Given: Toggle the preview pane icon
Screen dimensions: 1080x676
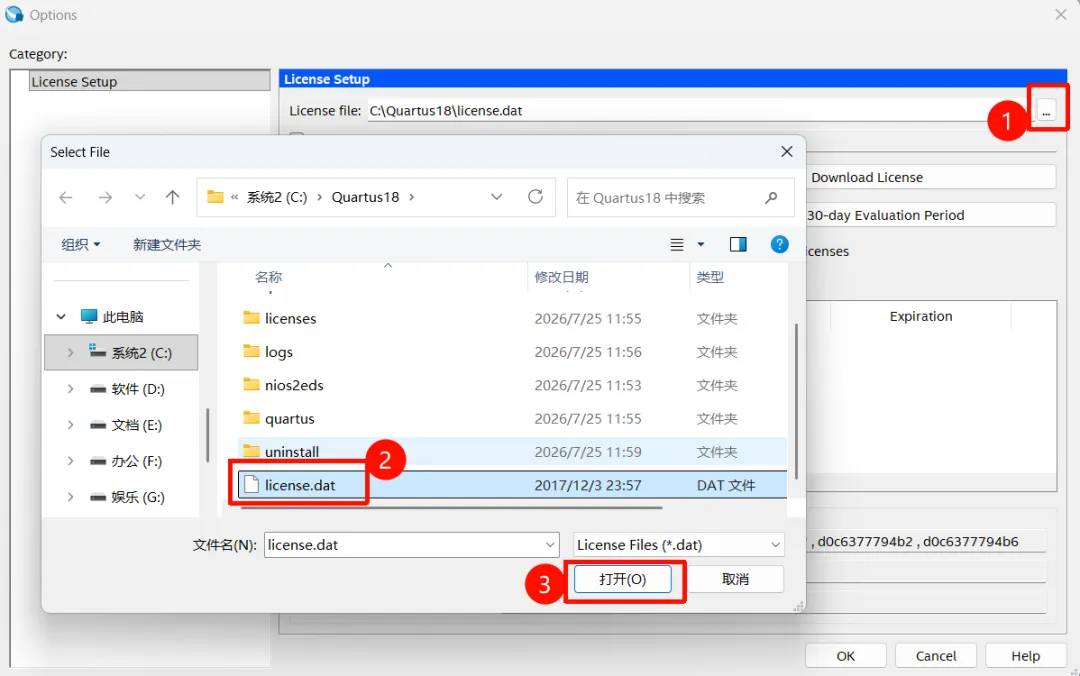Looking at the screenshot, I should (x=738, y=245).
